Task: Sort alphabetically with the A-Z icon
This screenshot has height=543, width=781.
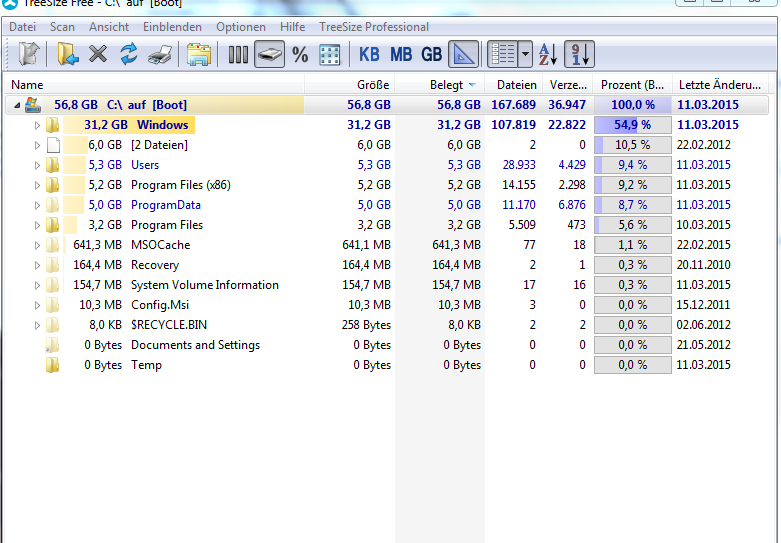Action: click(x=548, y=54)
